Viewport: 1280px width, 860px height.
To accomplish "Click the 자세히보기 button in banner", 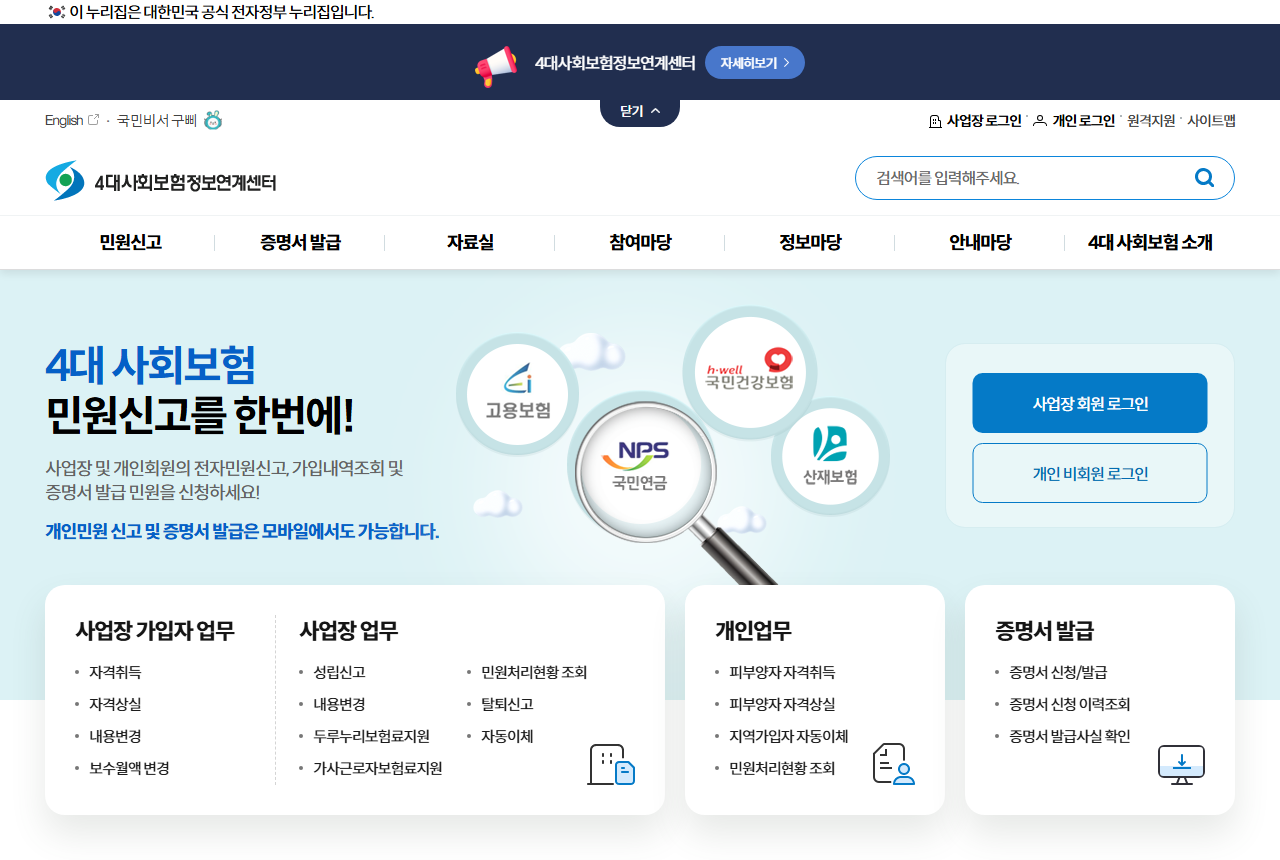I will pos(755,62).
